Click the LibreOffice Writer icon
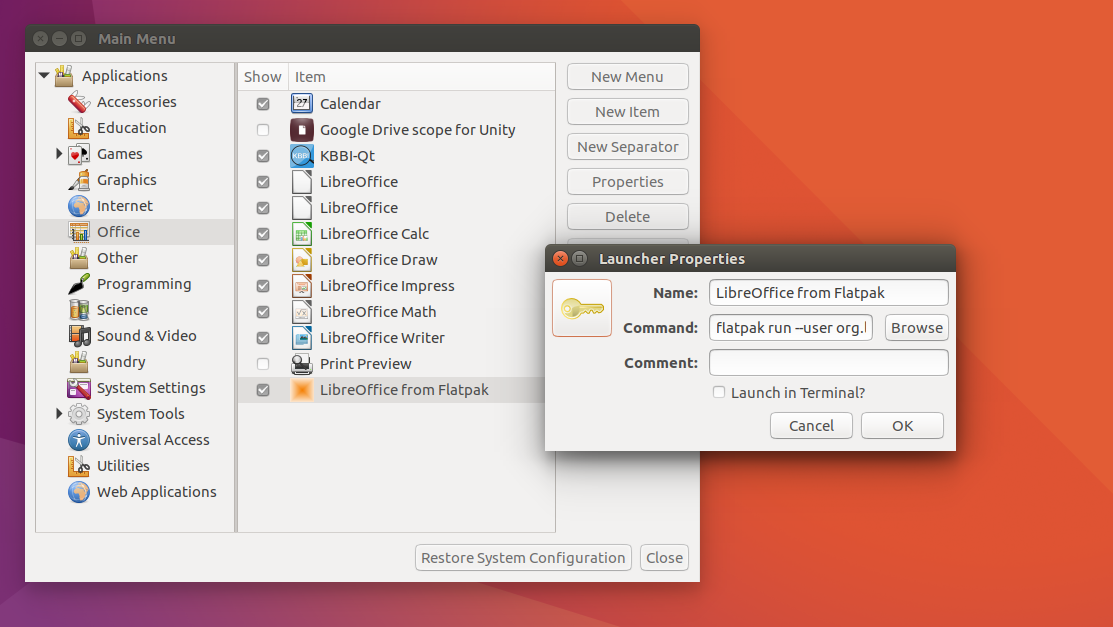This screenshot has height=627, width=1113. click(302, 338)
